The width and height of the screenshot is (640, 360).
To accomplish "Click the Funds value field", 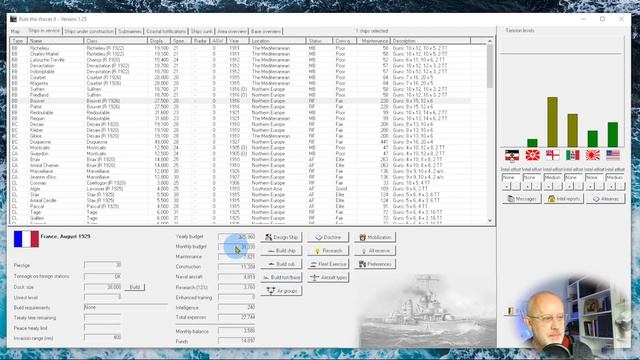I will click(x=237, y=341).
